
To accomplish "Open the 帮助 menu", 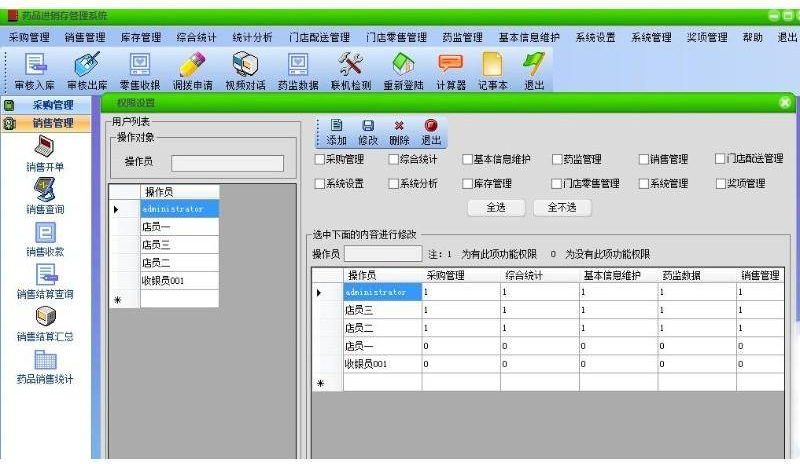I will [x=753, y=37].
